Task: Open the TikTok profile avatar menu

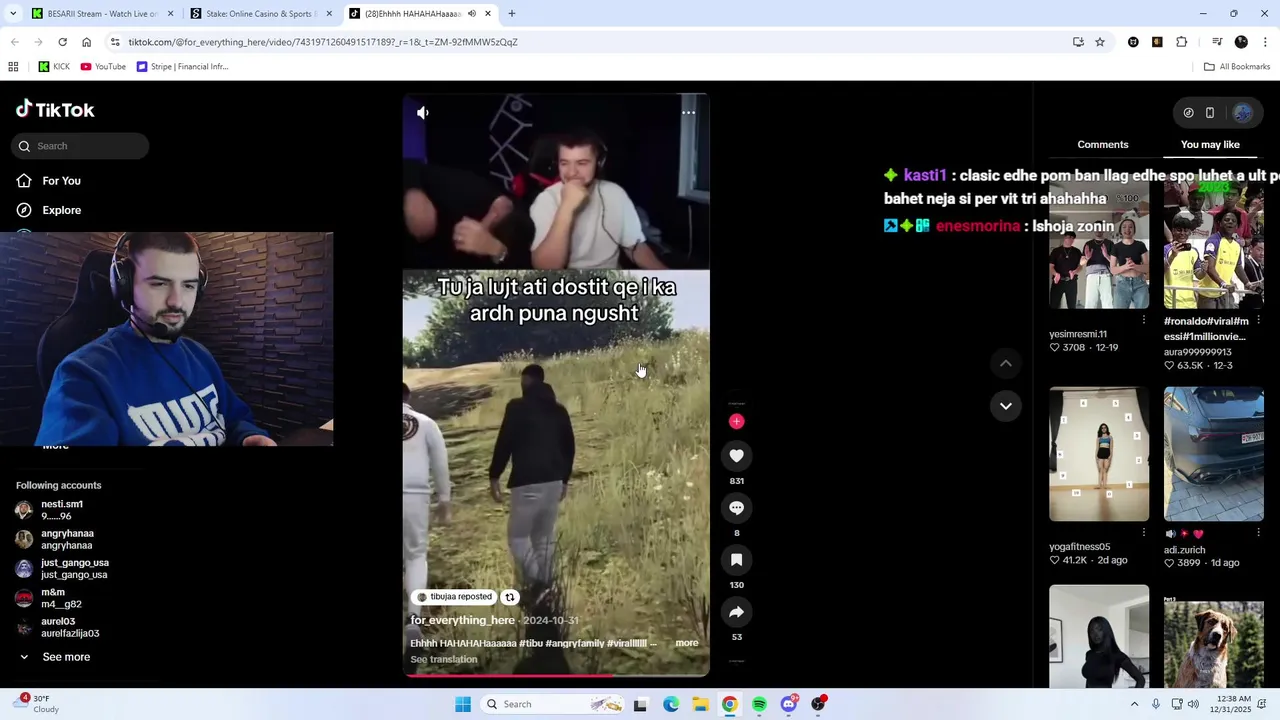Action: [1242, 113]
